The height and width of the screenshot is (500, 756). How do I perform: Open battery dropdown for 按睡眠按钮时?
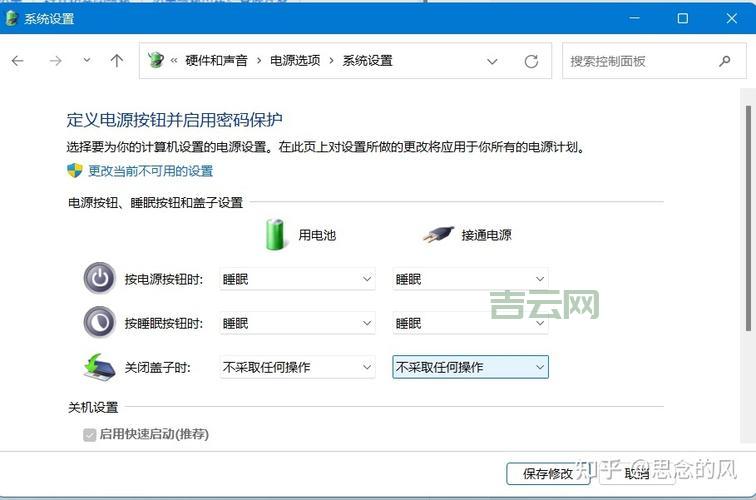point(297,323)
